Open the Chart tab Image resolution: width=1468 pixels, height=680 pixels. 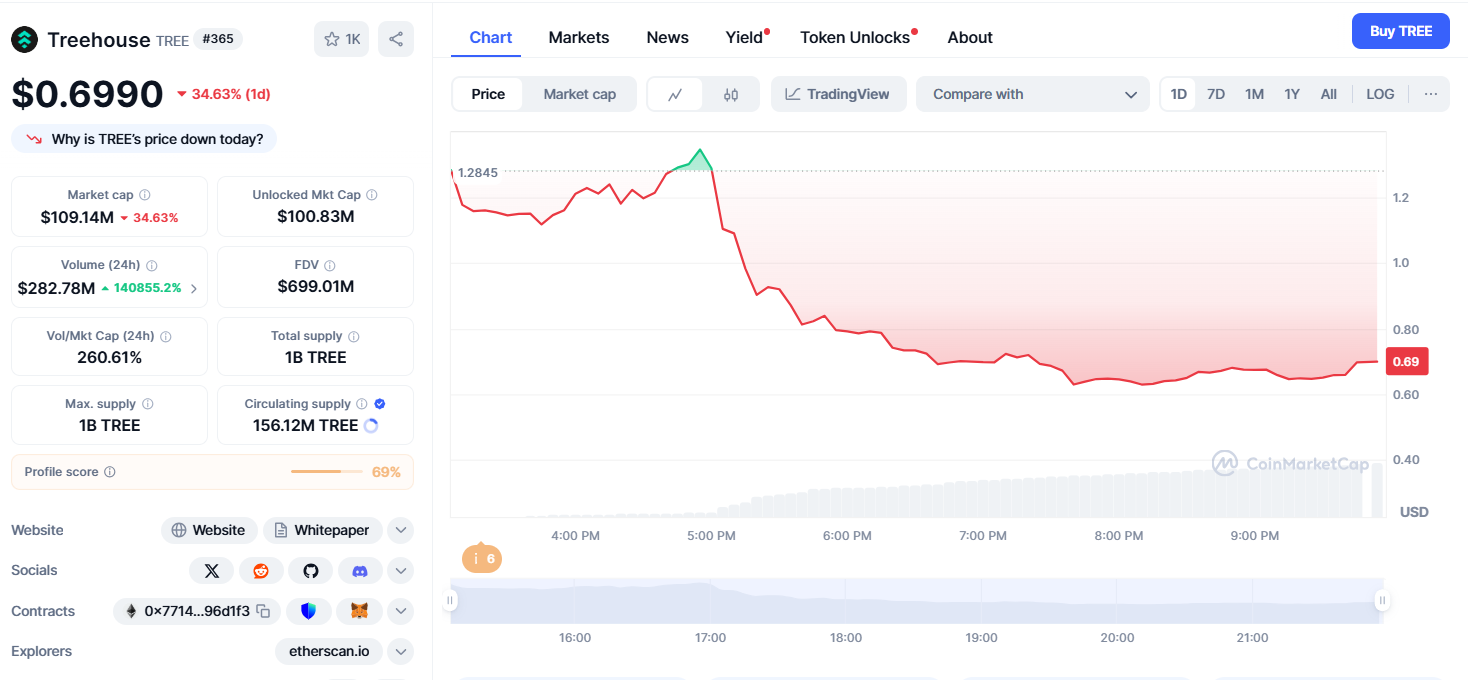tap(490, 37)
